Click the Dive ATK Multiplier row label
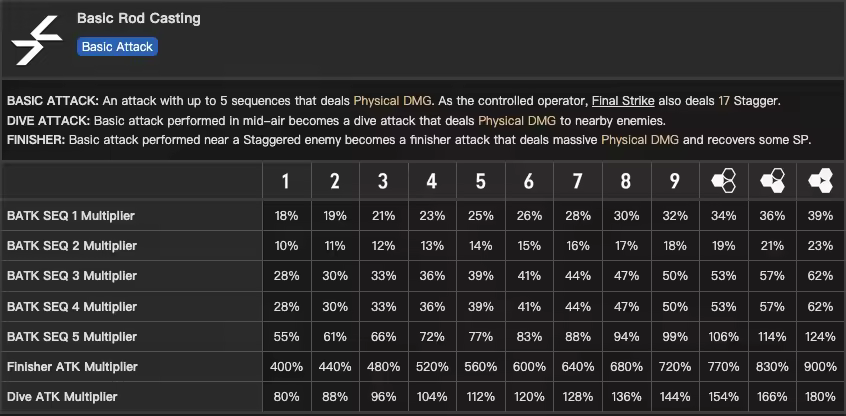The height and width of the screenshot is (416, 846). pyautogui.click(x=62, y=397)
